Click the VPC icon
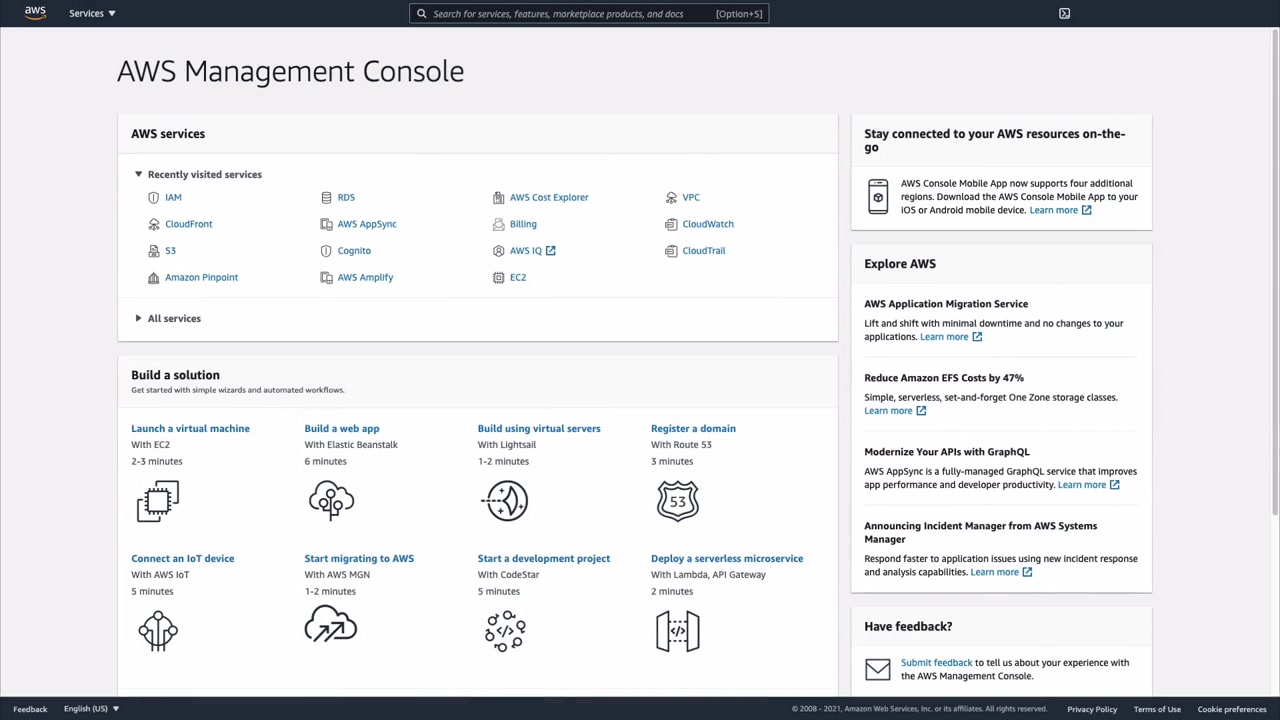This screenshot has height=720, width=1280. 671,198
